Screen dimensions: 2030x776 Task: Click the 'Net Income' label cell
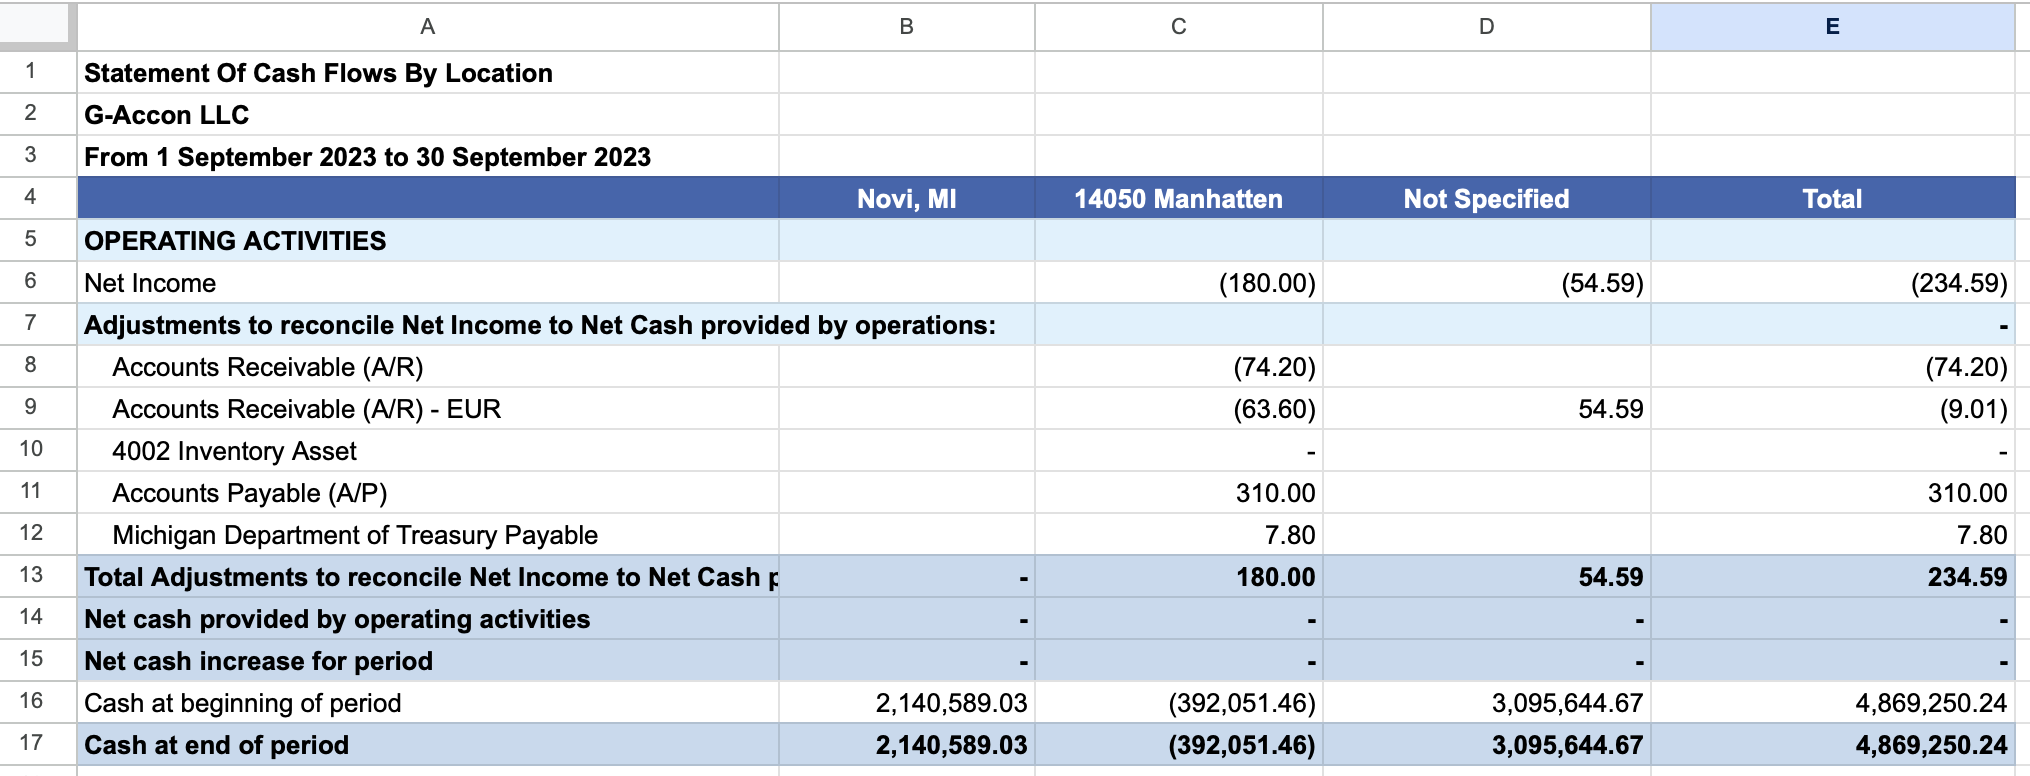coord(428,282)
